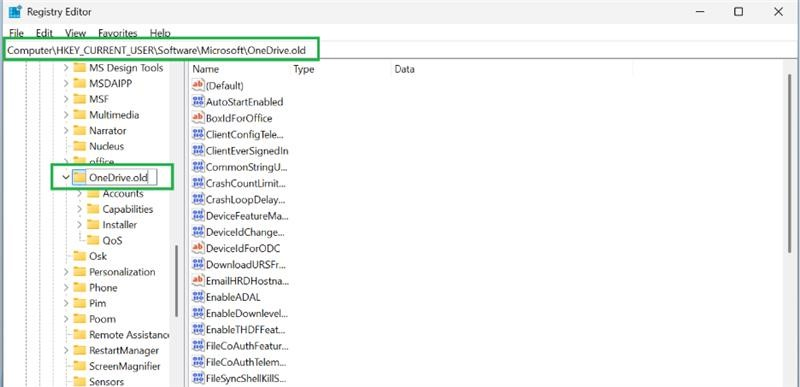Expand the Accounts subkey
The height and width of the screenshot is (387, 800).
point(79,193)
